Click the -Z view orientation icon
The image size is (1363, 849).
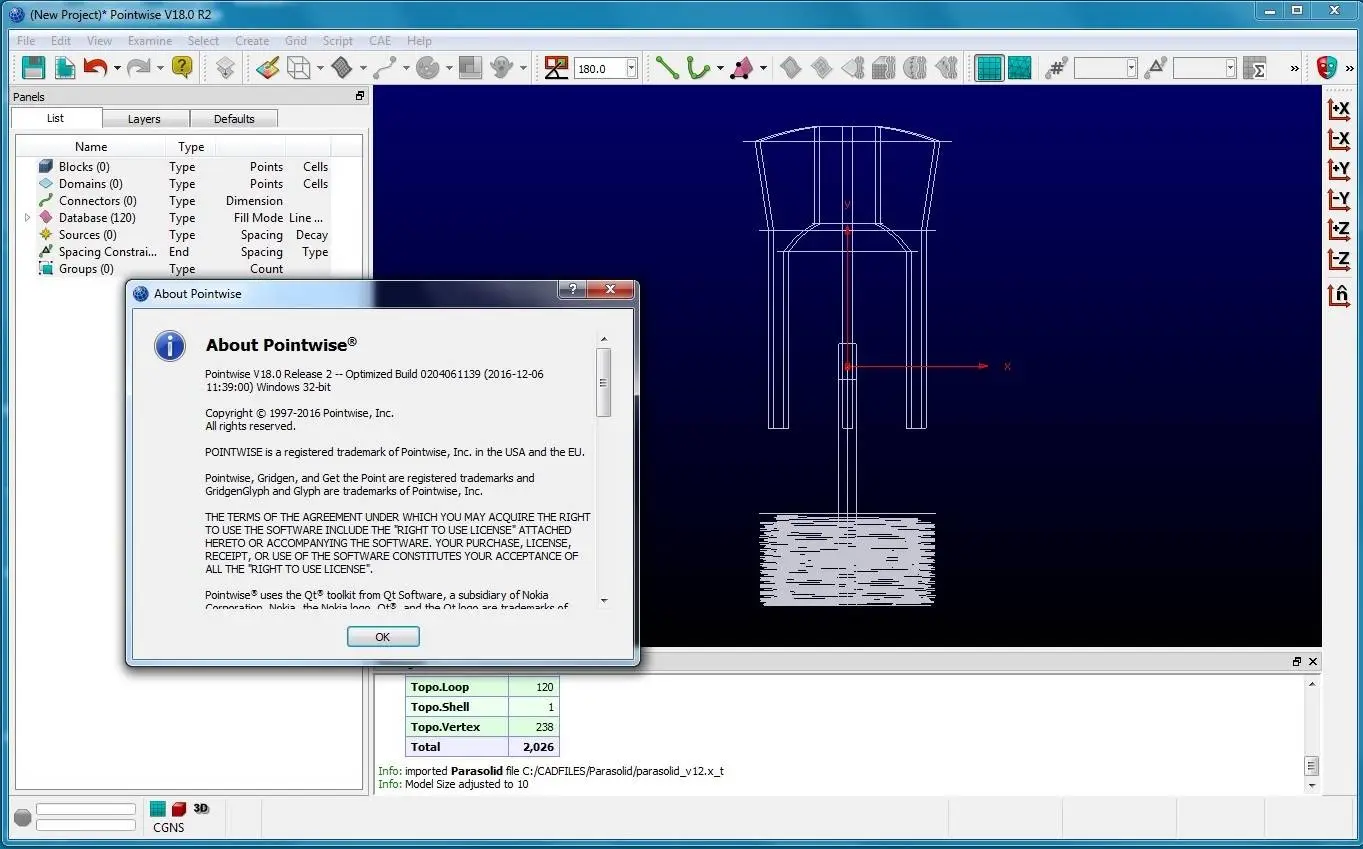pyautogui.click(x=1339, y=260)
